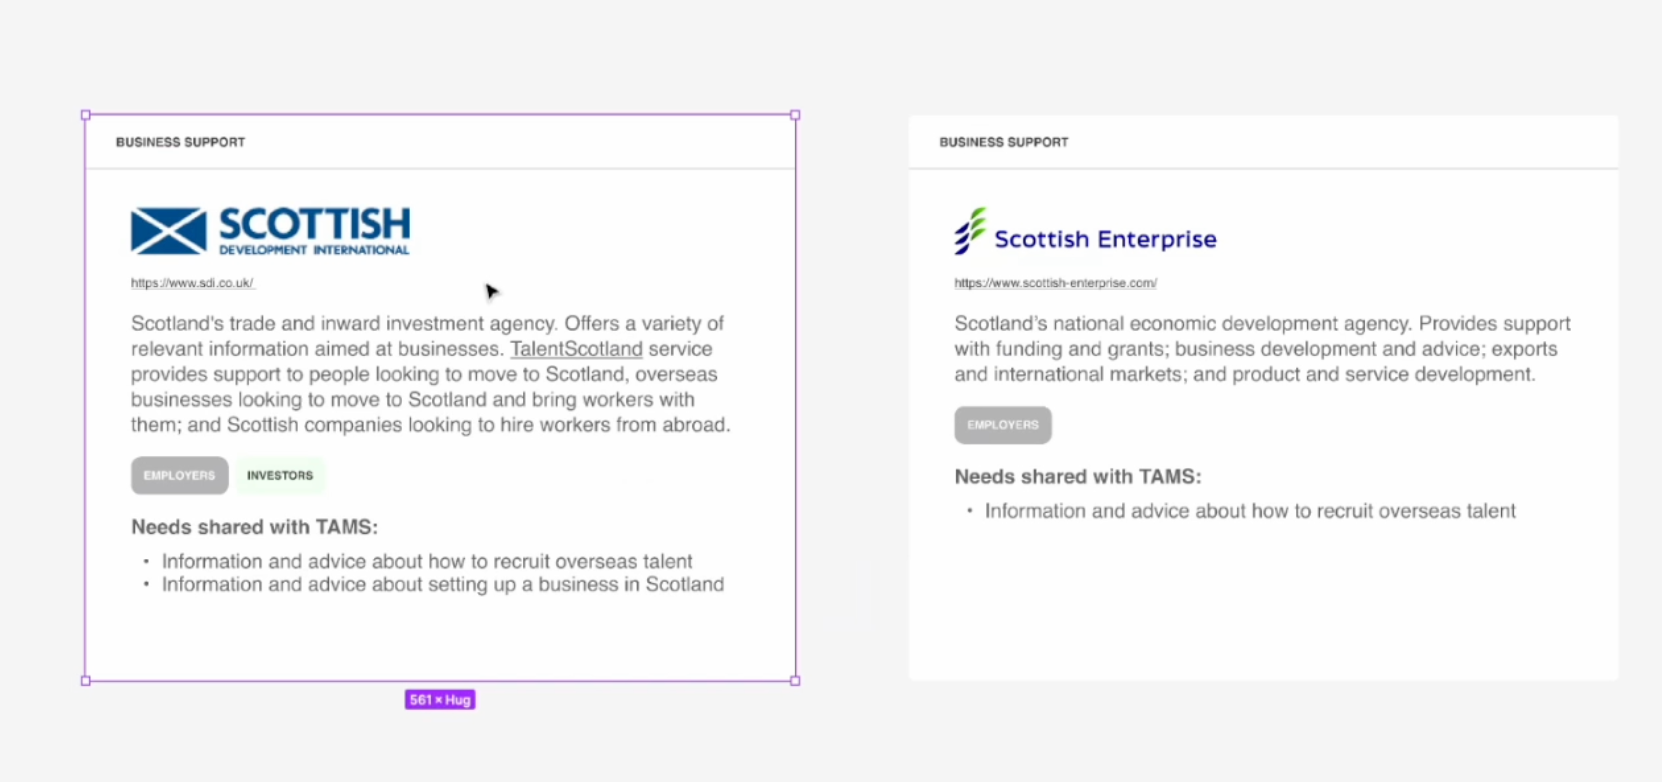Click the Scottish Development International logo
The image size is (1662, 782).
pyautogui.click(x=270, y=231)
